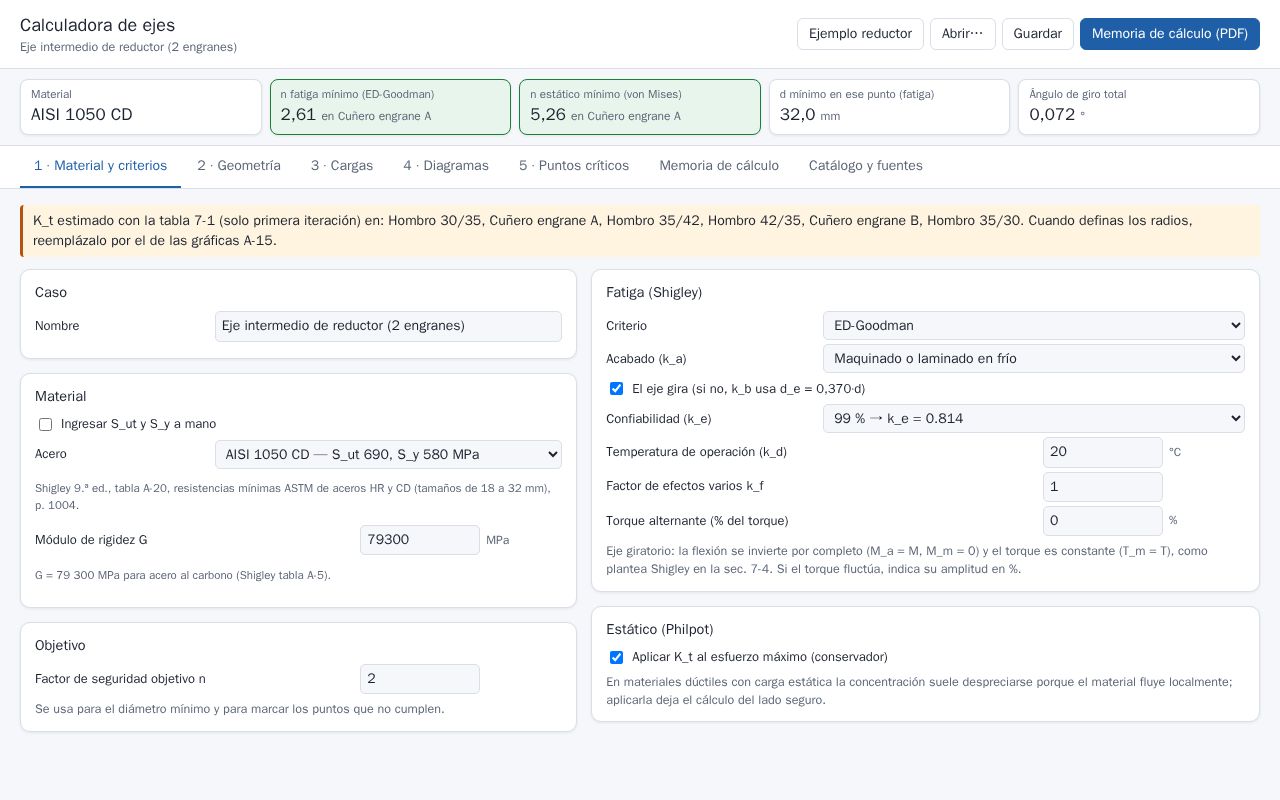Click the 'G = 79 300 MPa' note
The height and width of the screenshot is (800, 1280).
pyautogui.click(x=183, y=575)
